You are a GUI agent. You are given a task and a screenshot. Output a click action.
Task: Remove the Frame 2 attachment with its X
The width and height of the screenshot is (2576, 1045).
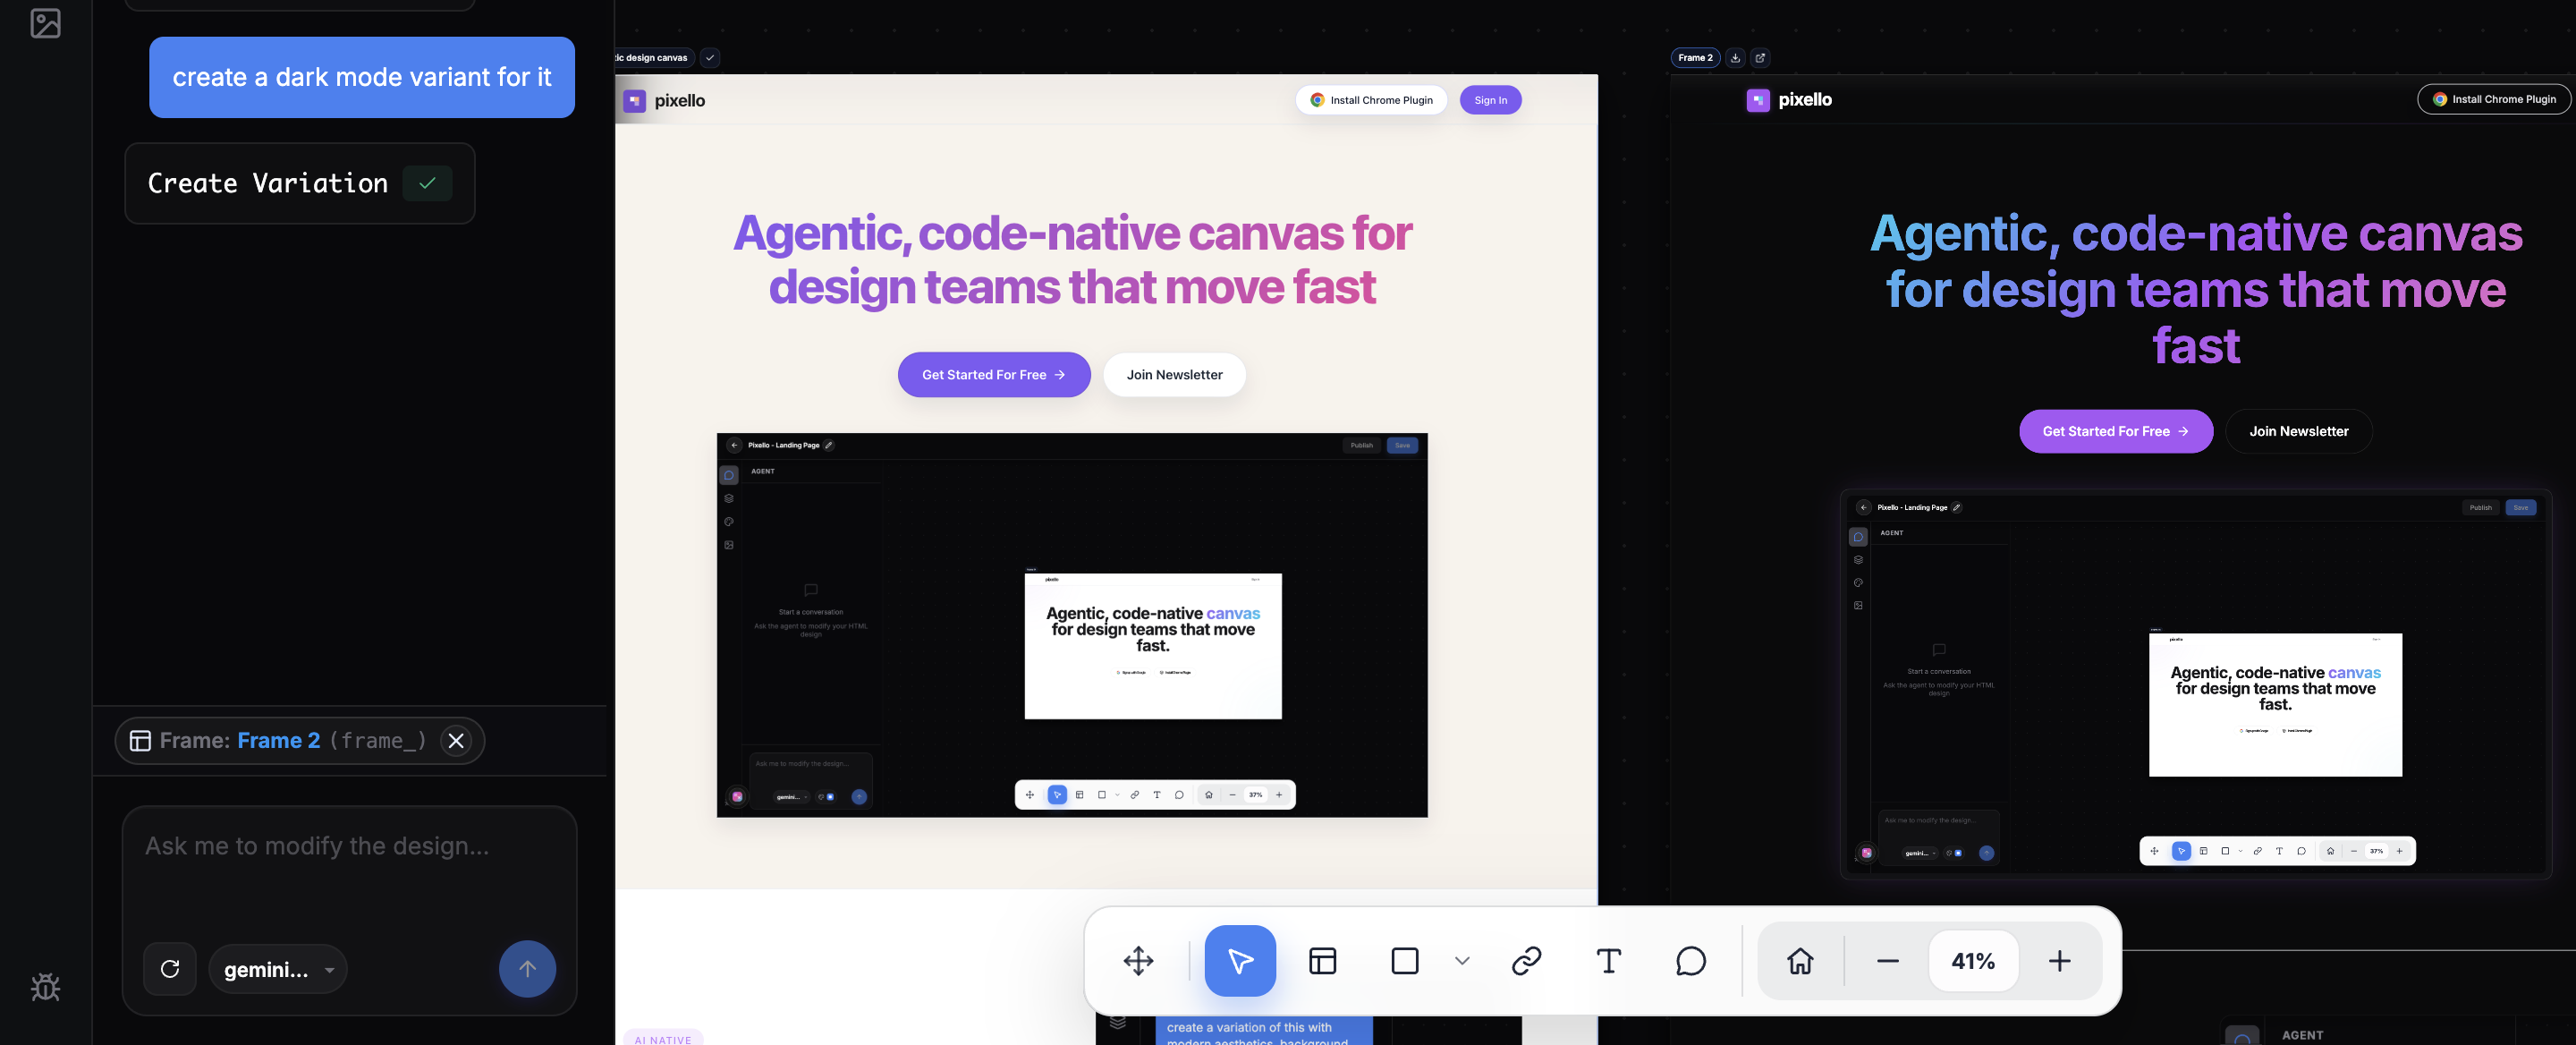[456, 741]
